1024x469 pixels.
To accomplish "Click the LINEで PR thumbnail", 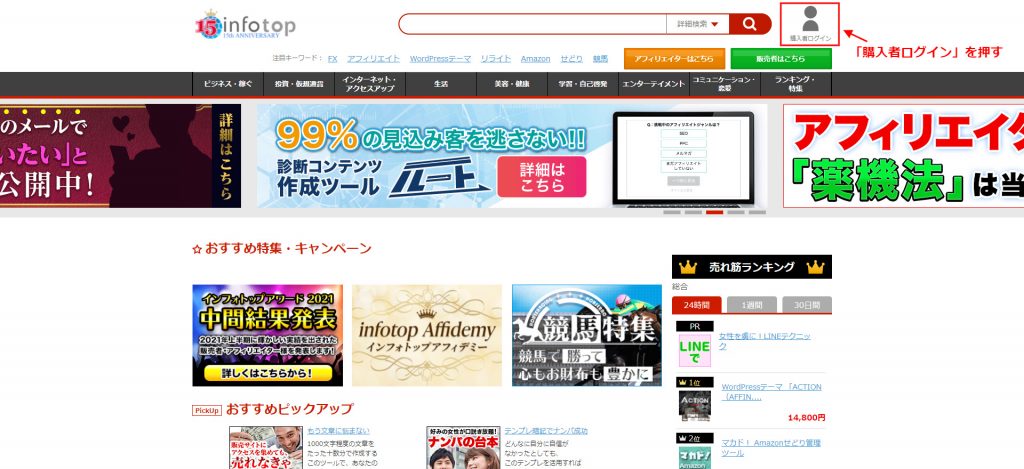I will click(694, 350).
